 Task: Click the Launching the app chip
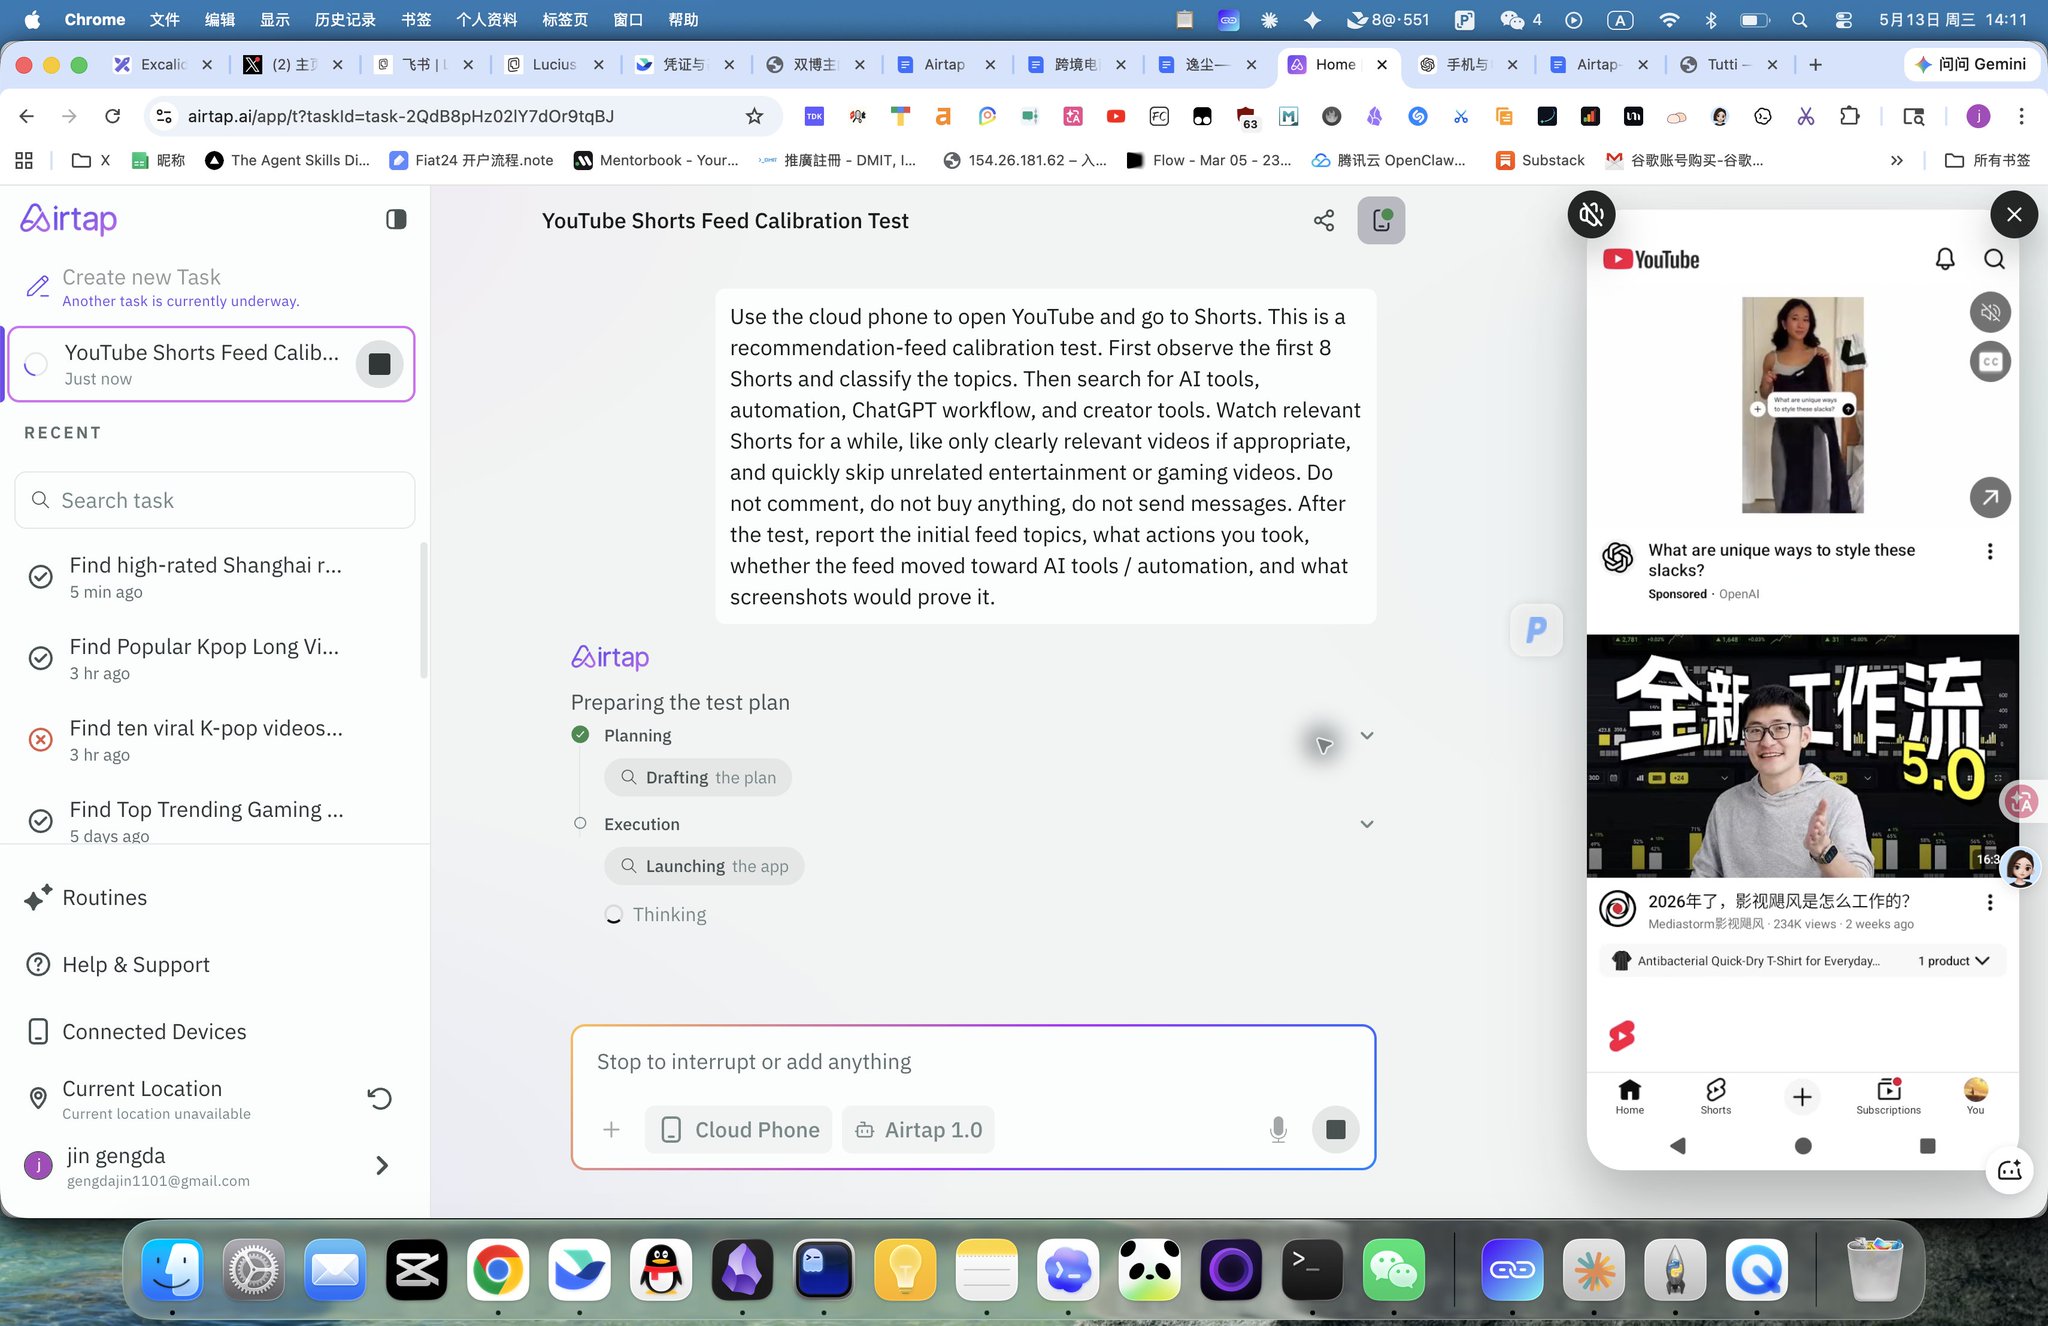tap(704, 866)
